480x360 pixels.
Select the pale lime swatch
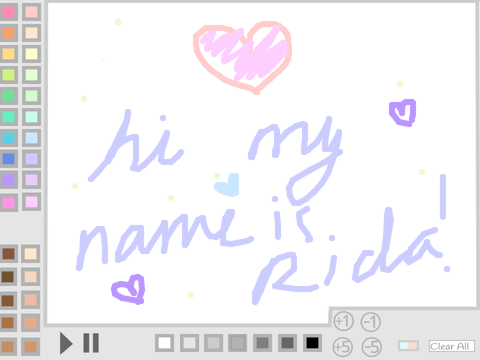(x=32, y=75)
